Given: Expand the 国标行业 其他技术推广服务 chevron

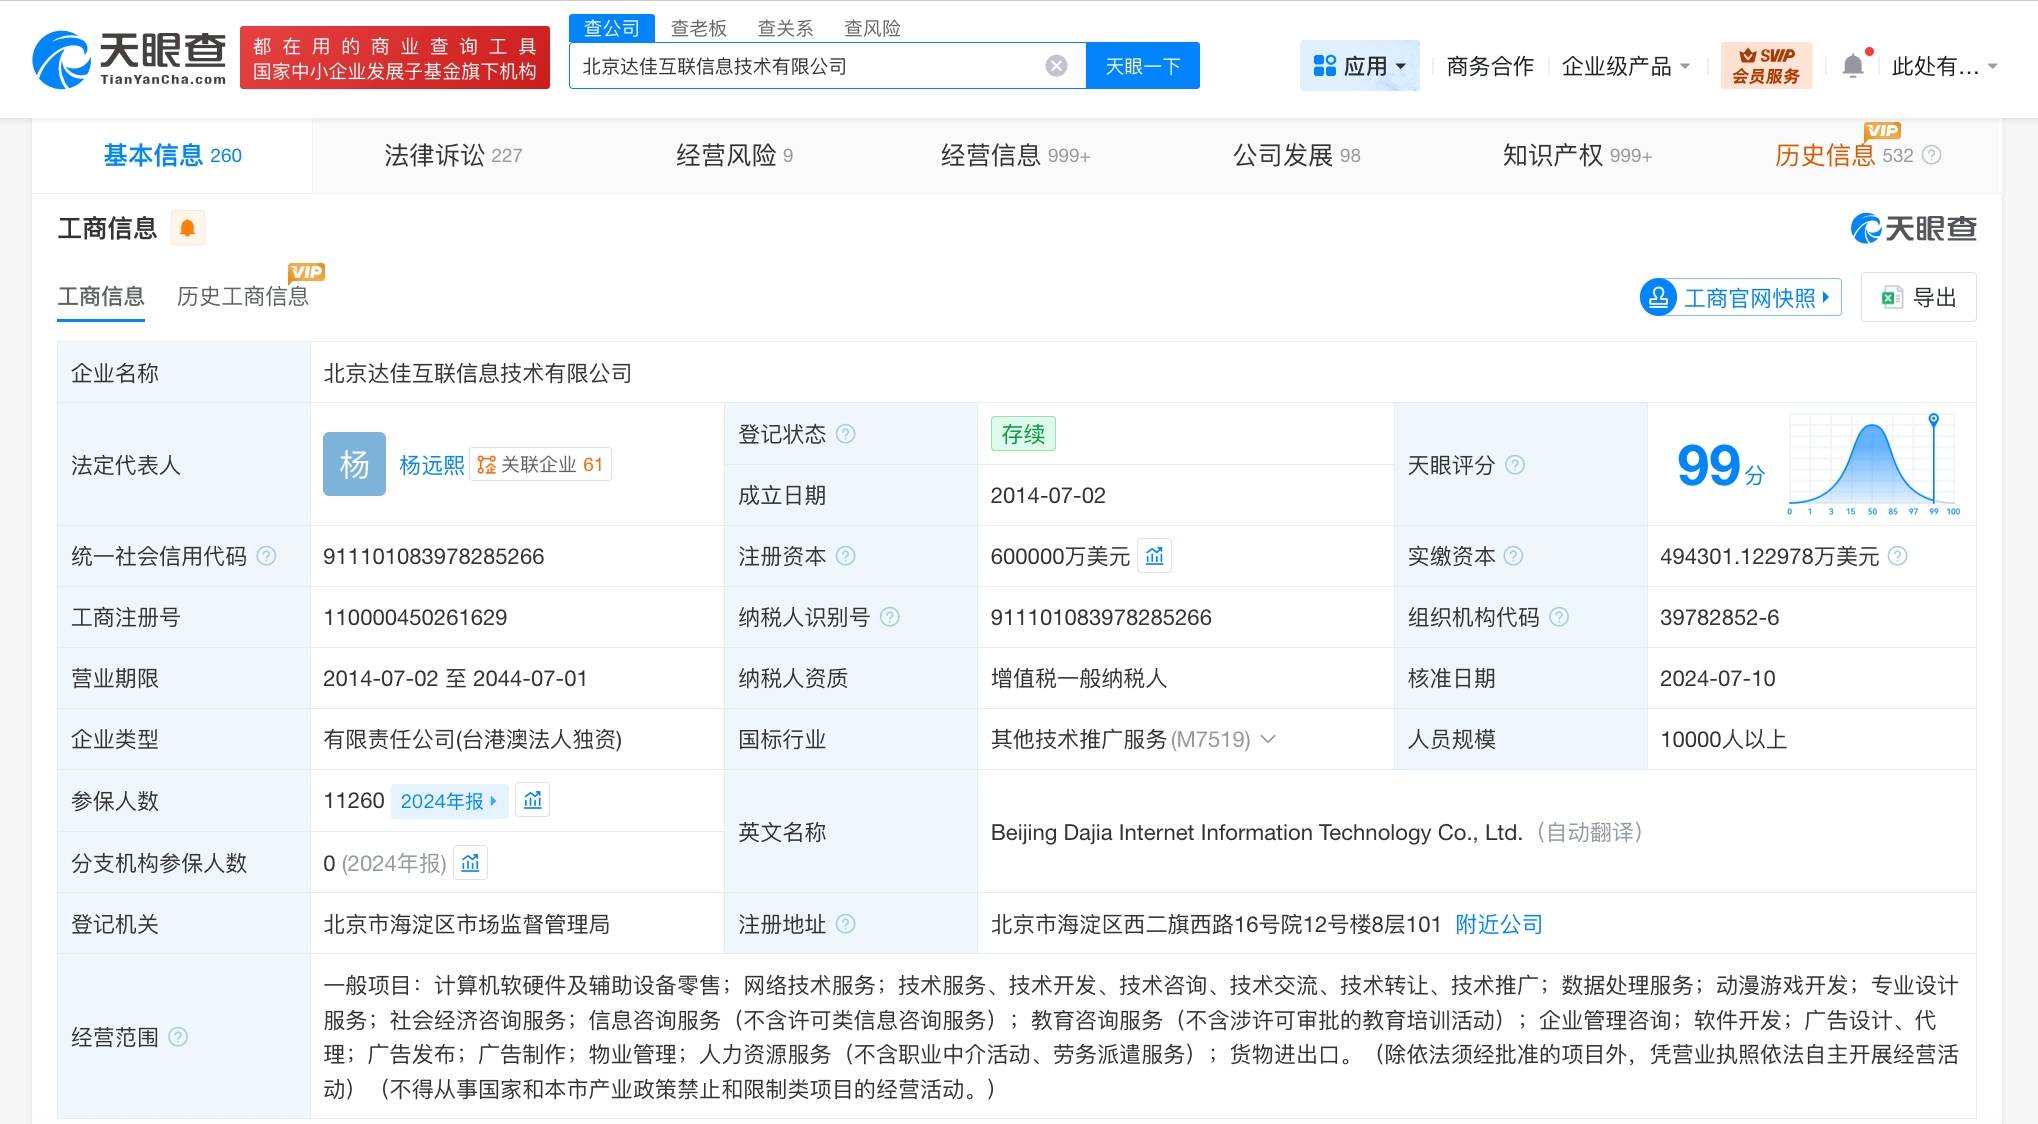Looking at the screenshot, I should coord(1269,739).
